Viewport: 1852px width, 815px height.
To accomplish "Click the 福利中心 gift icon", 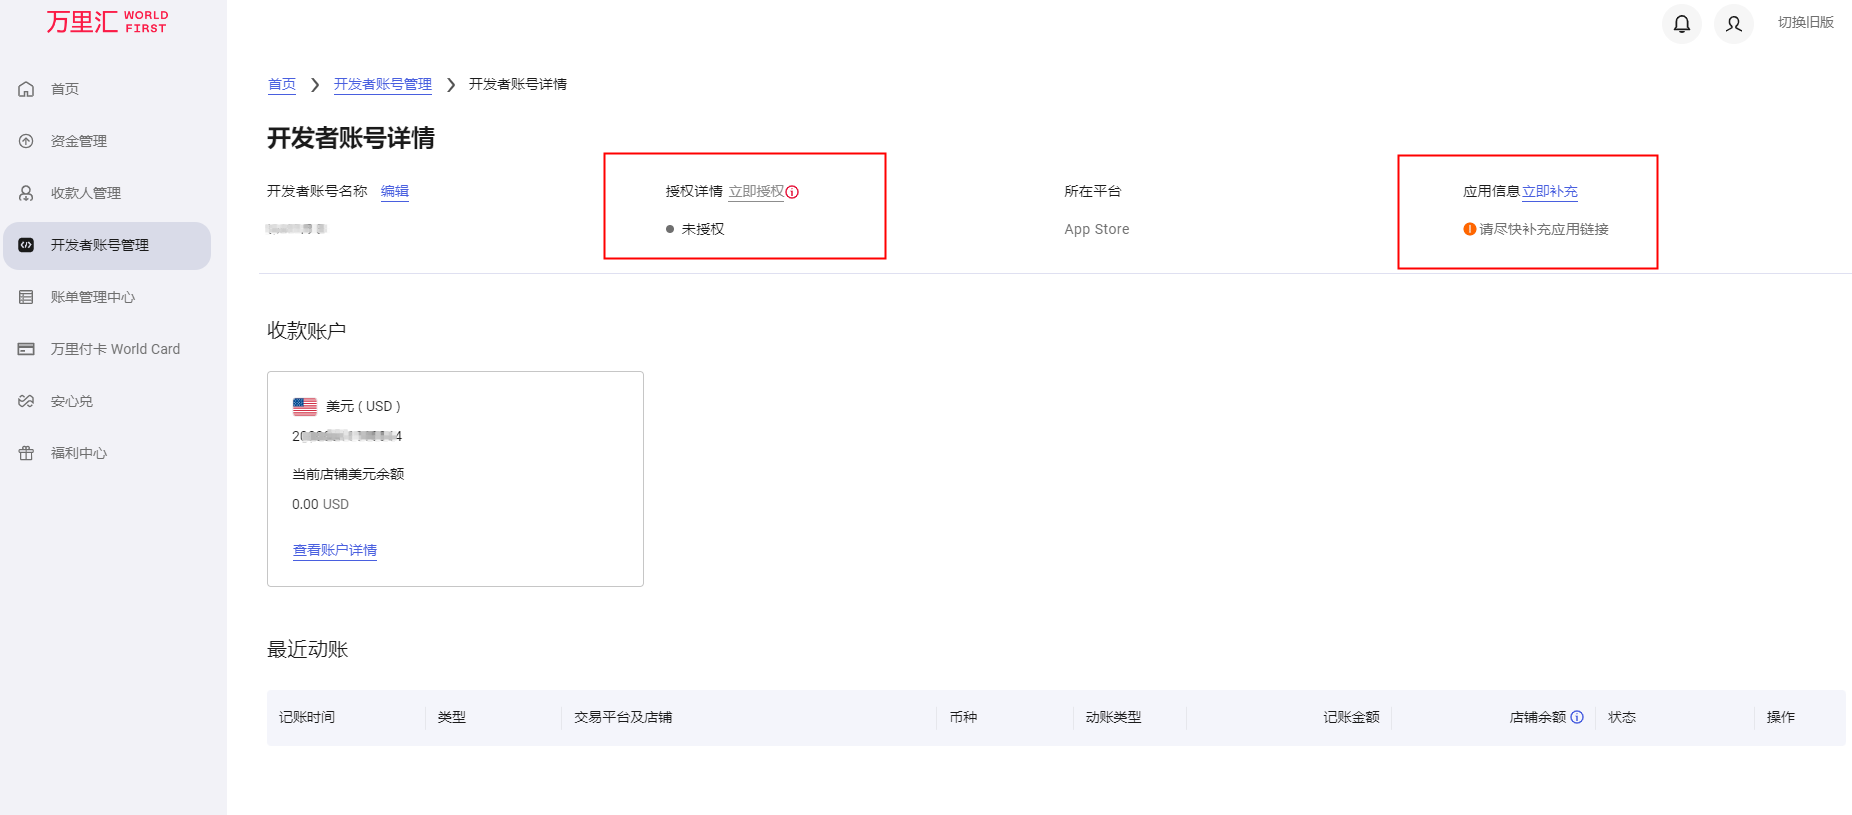I will [x=27, y=453].
